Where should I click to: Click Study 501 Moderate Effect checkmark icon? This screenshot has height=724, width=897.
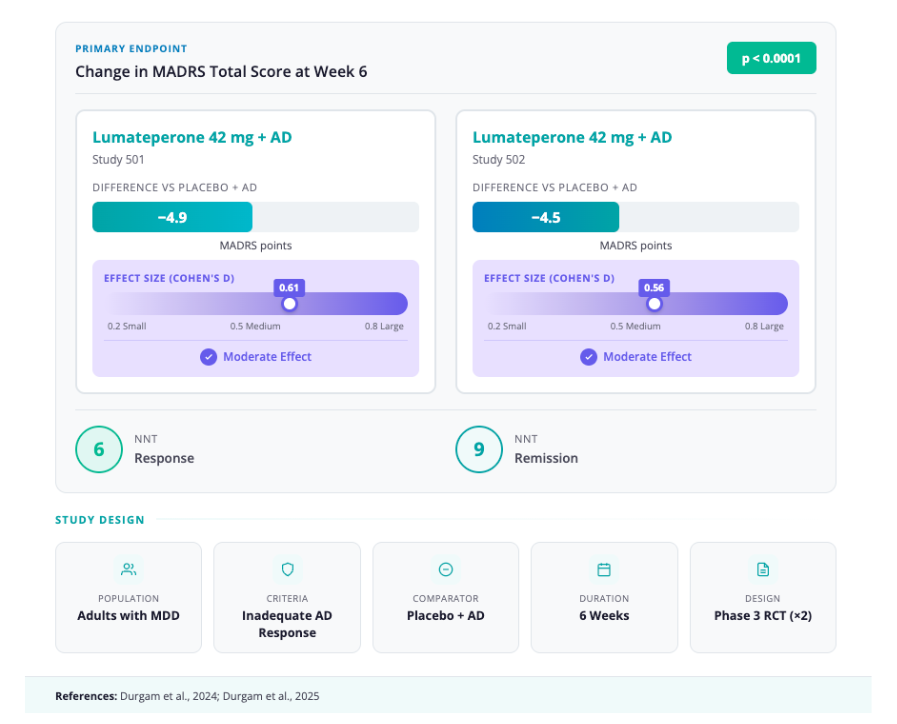click(208, 357)
